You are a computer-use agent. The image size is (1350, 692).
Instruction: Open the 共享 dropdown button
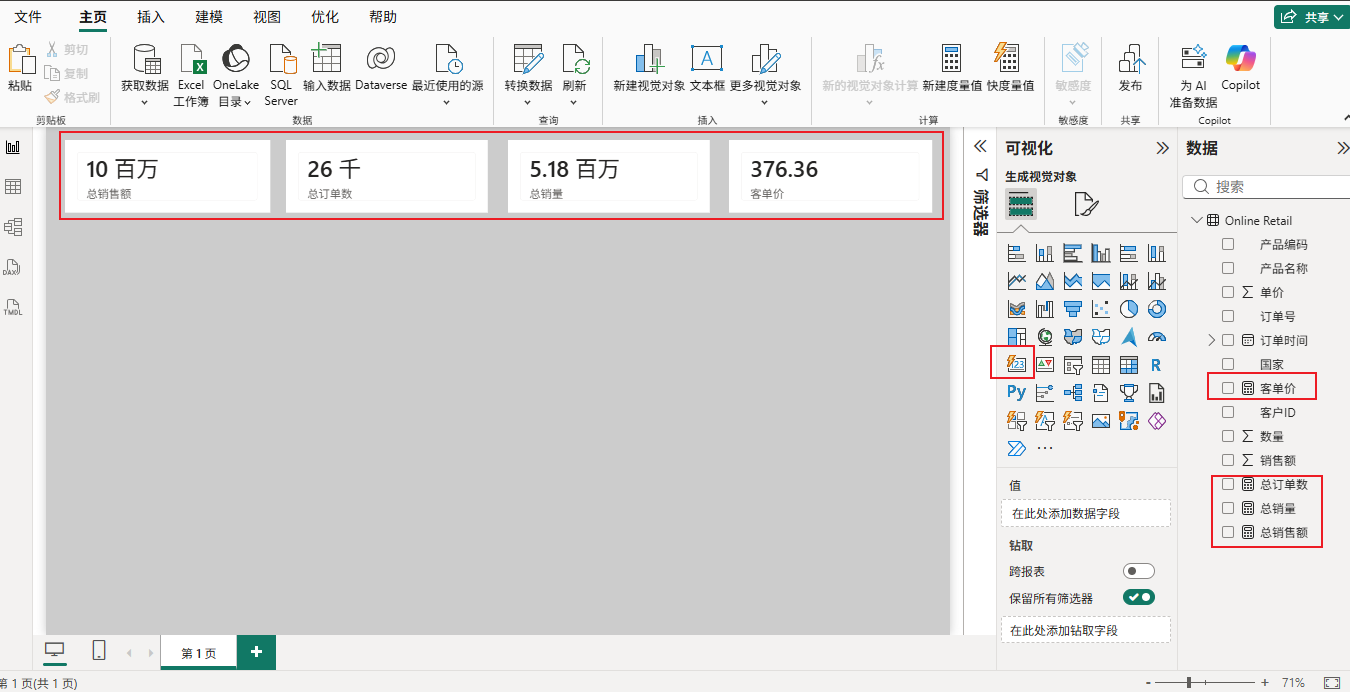click(1310, 17)
